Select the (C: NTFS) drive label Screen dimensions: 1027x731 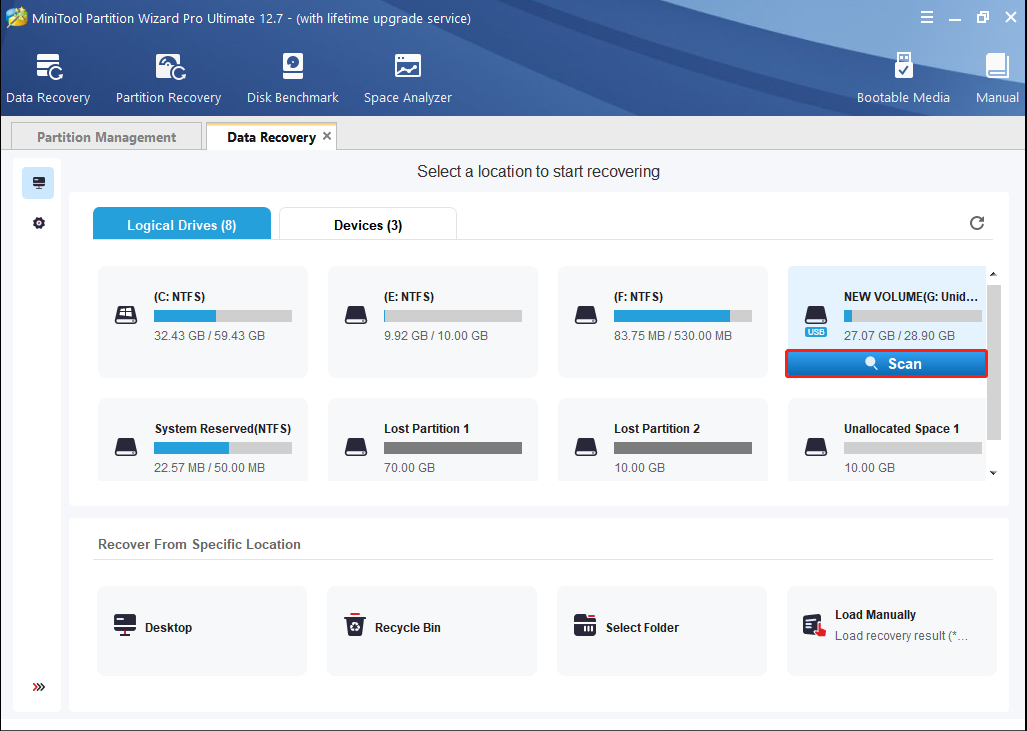pos(179,297)
